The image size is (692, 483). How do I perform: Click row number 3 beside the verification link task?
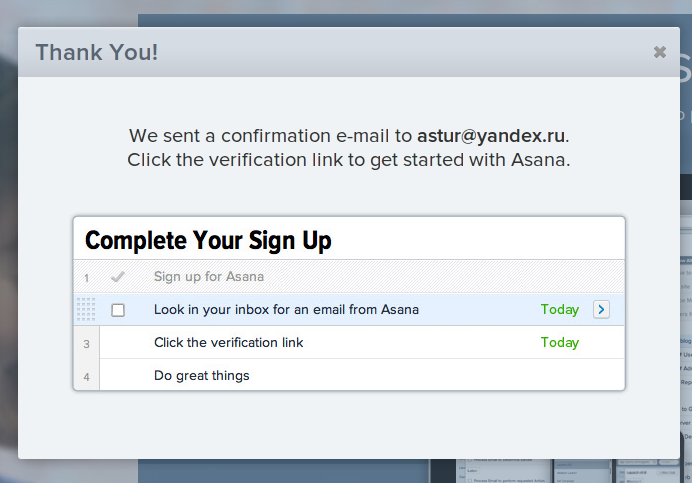coord(87,344)
